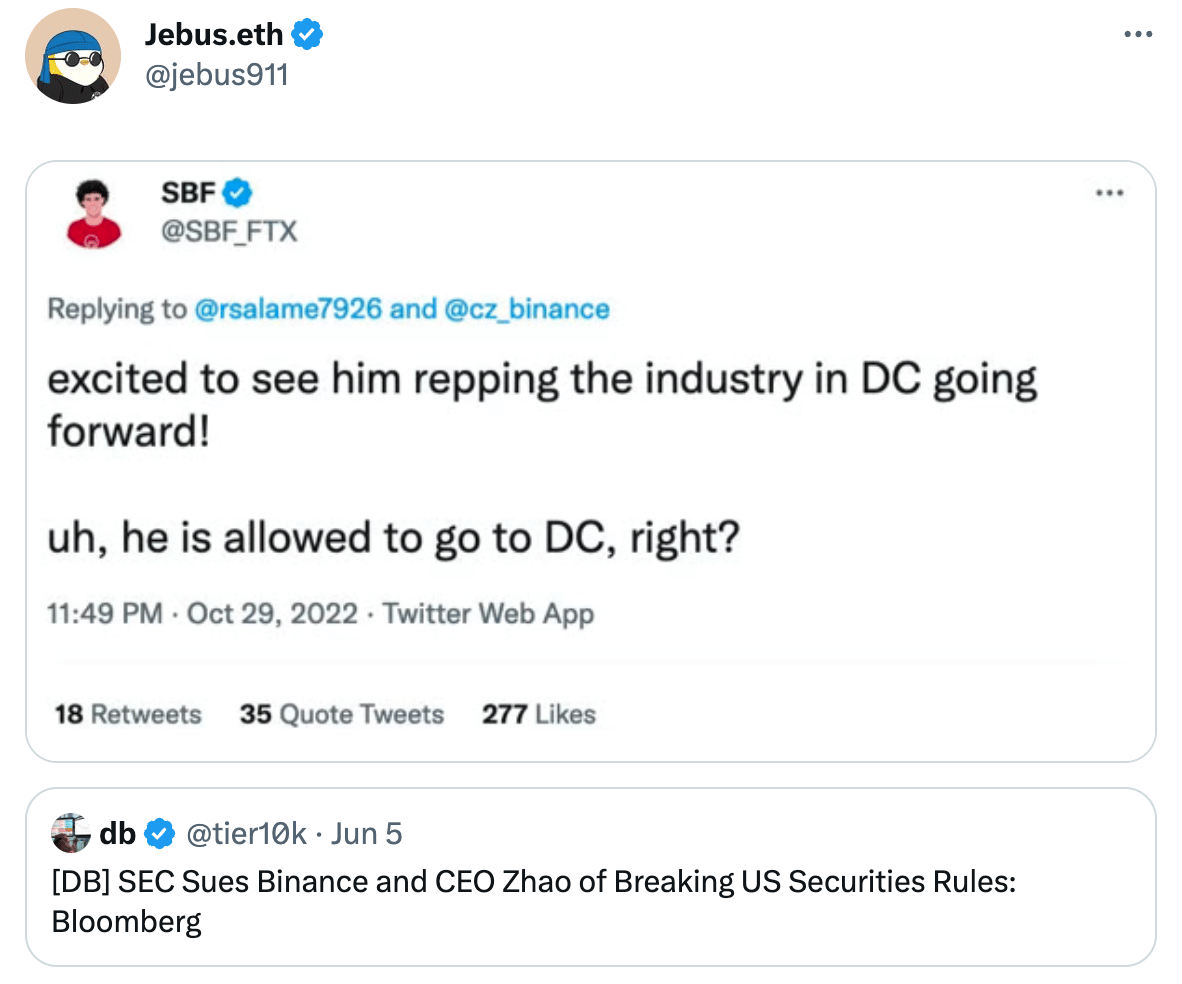View the 18 Retweets list

pos(128,714)
